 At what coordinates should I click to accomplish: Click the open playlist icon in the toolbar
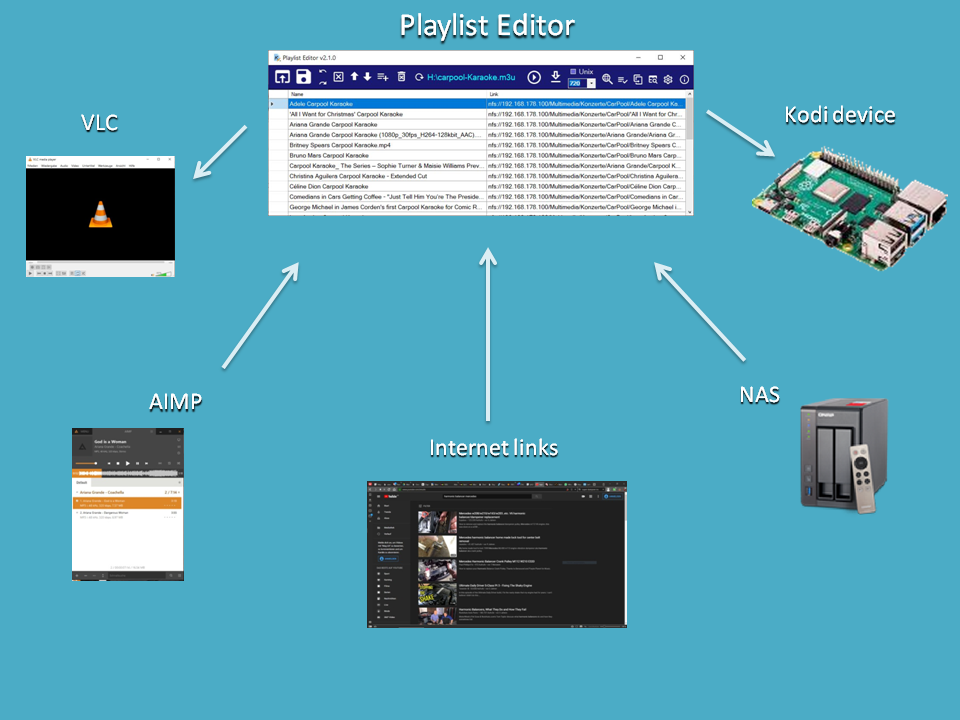(283, 78)
